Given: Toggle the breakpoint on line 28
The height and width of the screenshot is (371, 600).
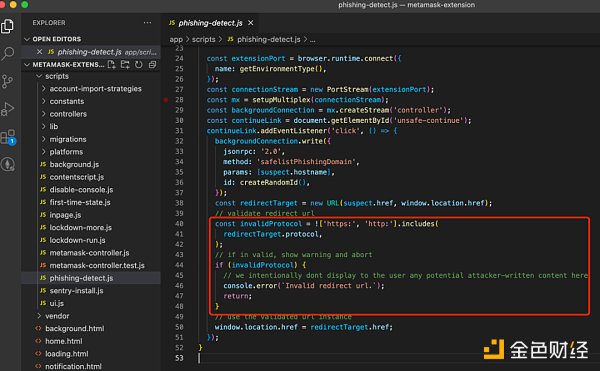Looking at the screenshot, I should (x=166, y=100).
